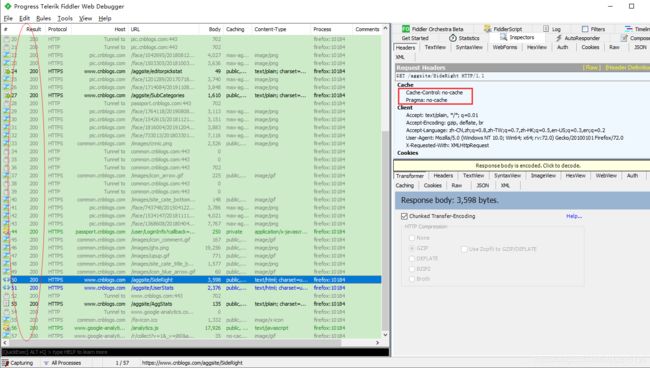Open the Composer tab
The height and width of the screenshot is (368, 650).
(635, 38)
